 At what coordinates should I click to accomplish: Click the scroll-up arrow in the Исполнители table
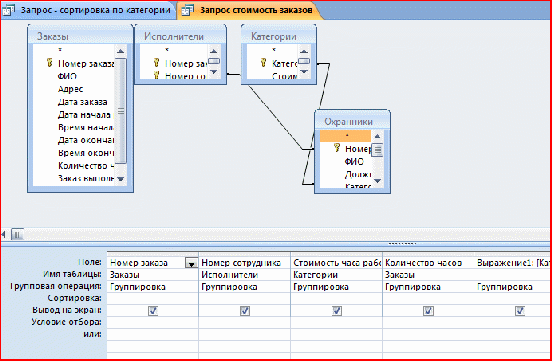coord(214,51)
